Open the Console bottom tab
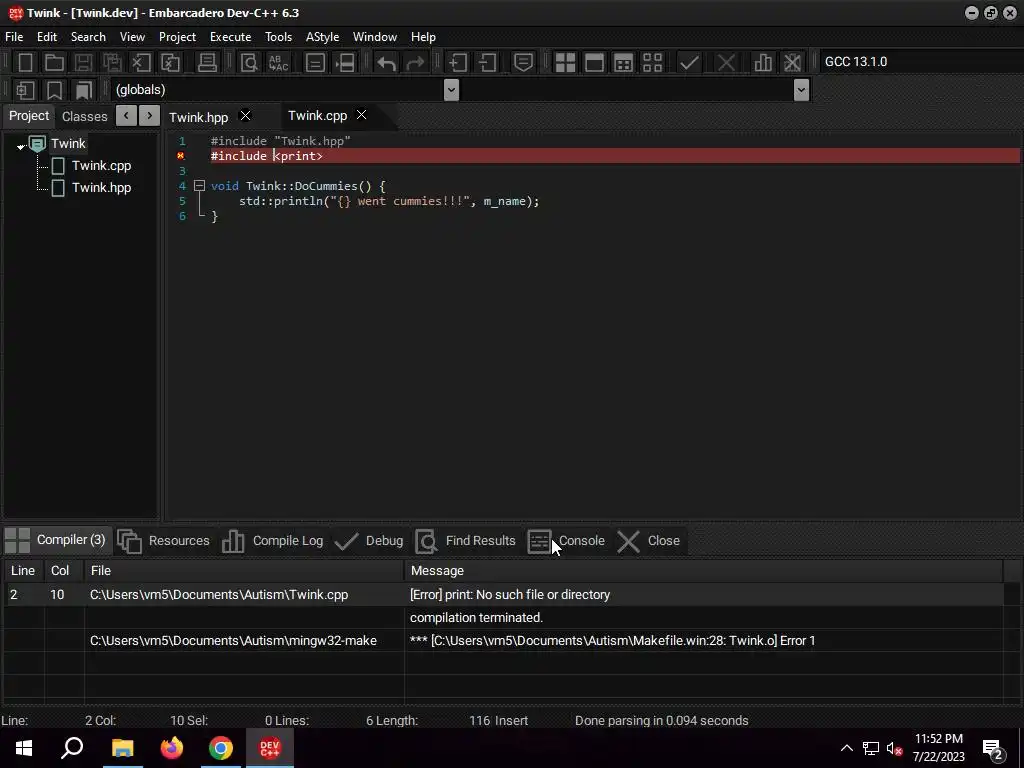The height and width of the screenshot is (768, 1024). click(x=566, y=541)
